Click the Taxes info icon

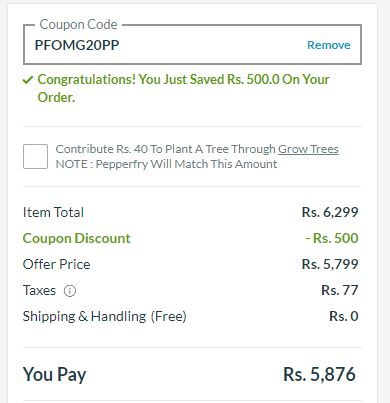tap(70, 291)
